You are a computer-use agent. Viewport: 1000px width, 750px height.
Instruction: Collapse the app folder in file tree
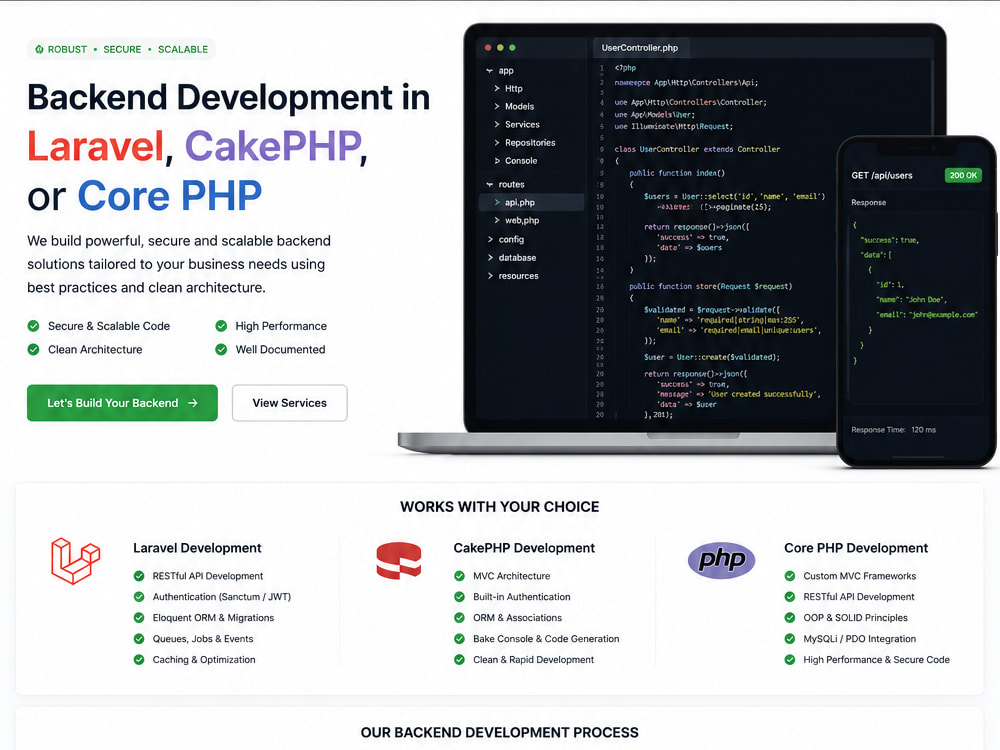click(489, 71)
